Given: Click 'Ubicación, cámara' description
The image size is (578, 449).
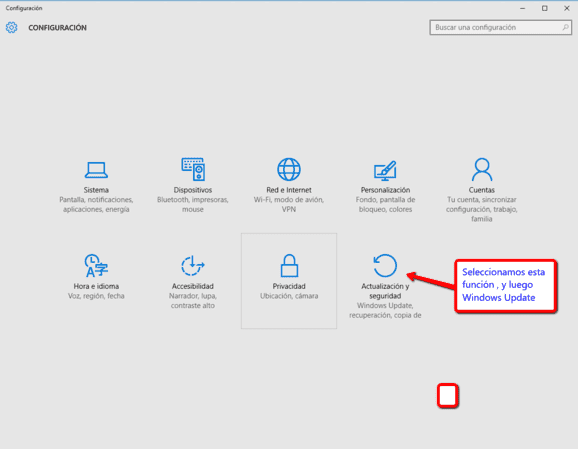Looking at the screenshot, I should coord(289,296).
